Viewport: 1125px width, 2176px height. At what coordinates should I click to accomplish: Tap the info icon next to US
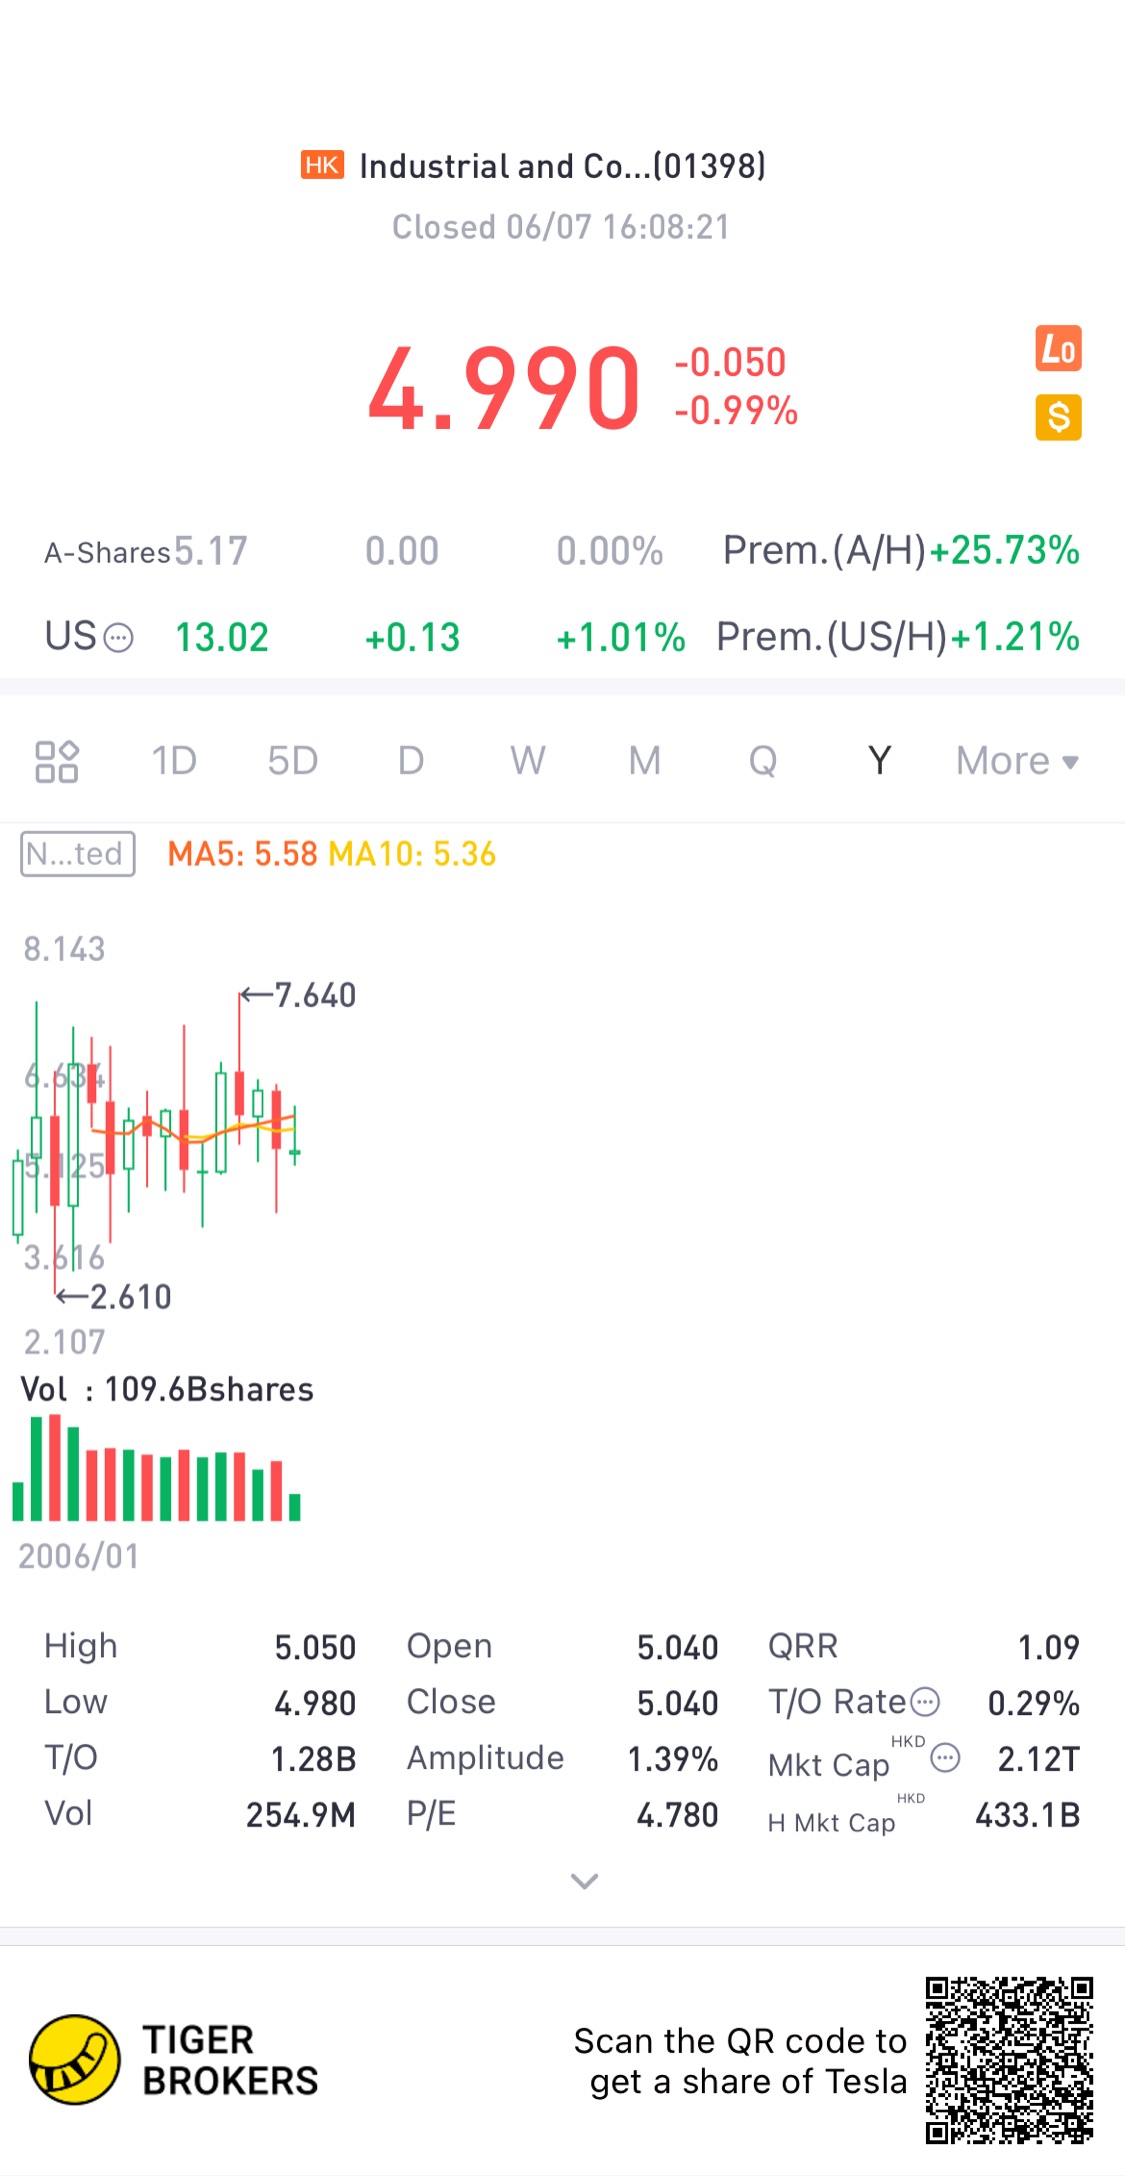pyautogui.click(x=119, y=638)
